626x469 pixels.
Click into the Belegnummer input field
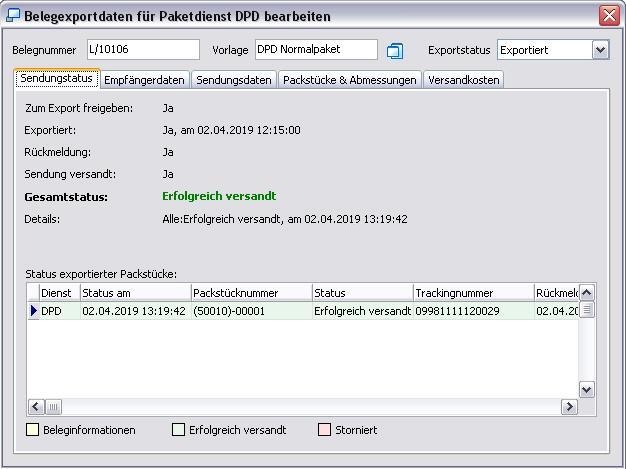coord(142,50)
